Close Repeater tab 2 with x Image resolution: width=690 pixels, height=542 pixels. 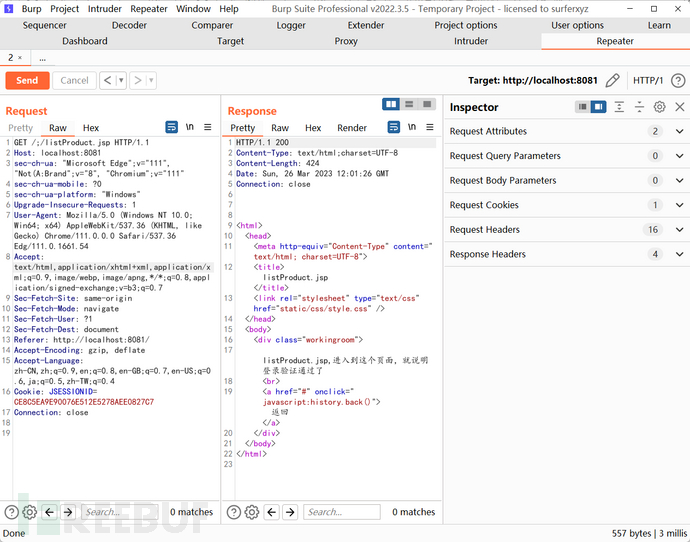[20, 58]
